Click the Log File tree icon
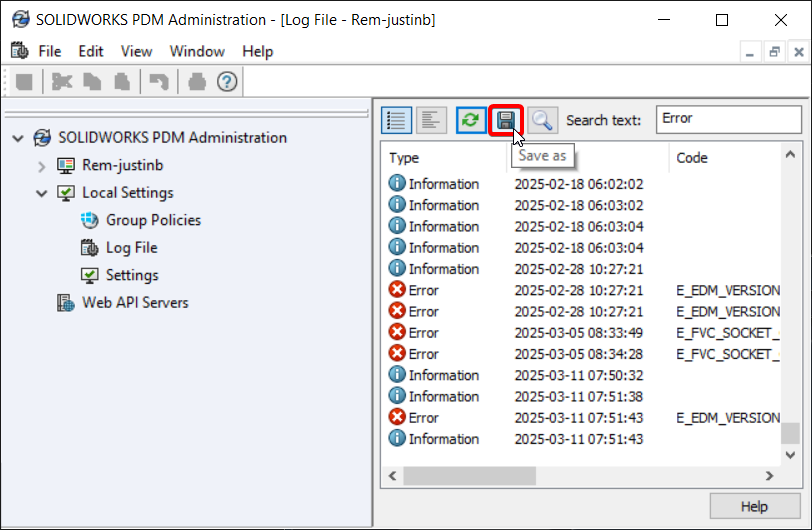 click(90, 248)
